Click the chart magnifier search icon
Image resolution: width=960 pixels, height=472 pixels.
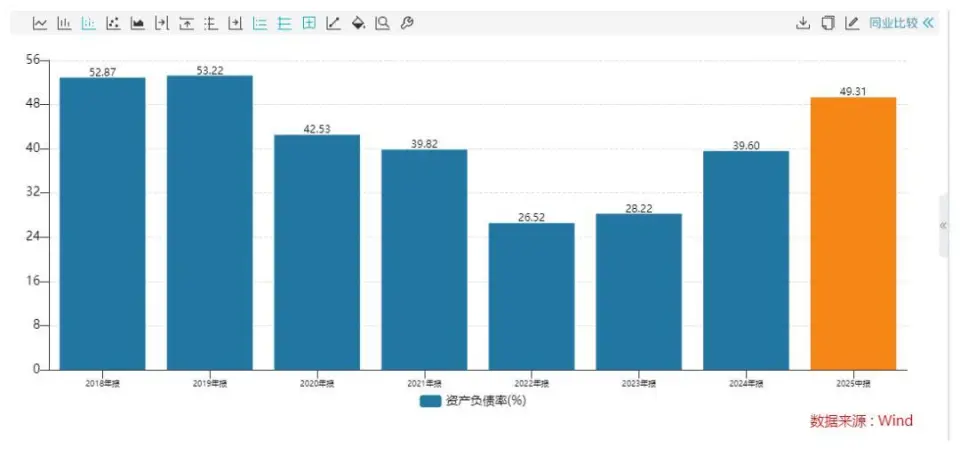tap(383, 23)
